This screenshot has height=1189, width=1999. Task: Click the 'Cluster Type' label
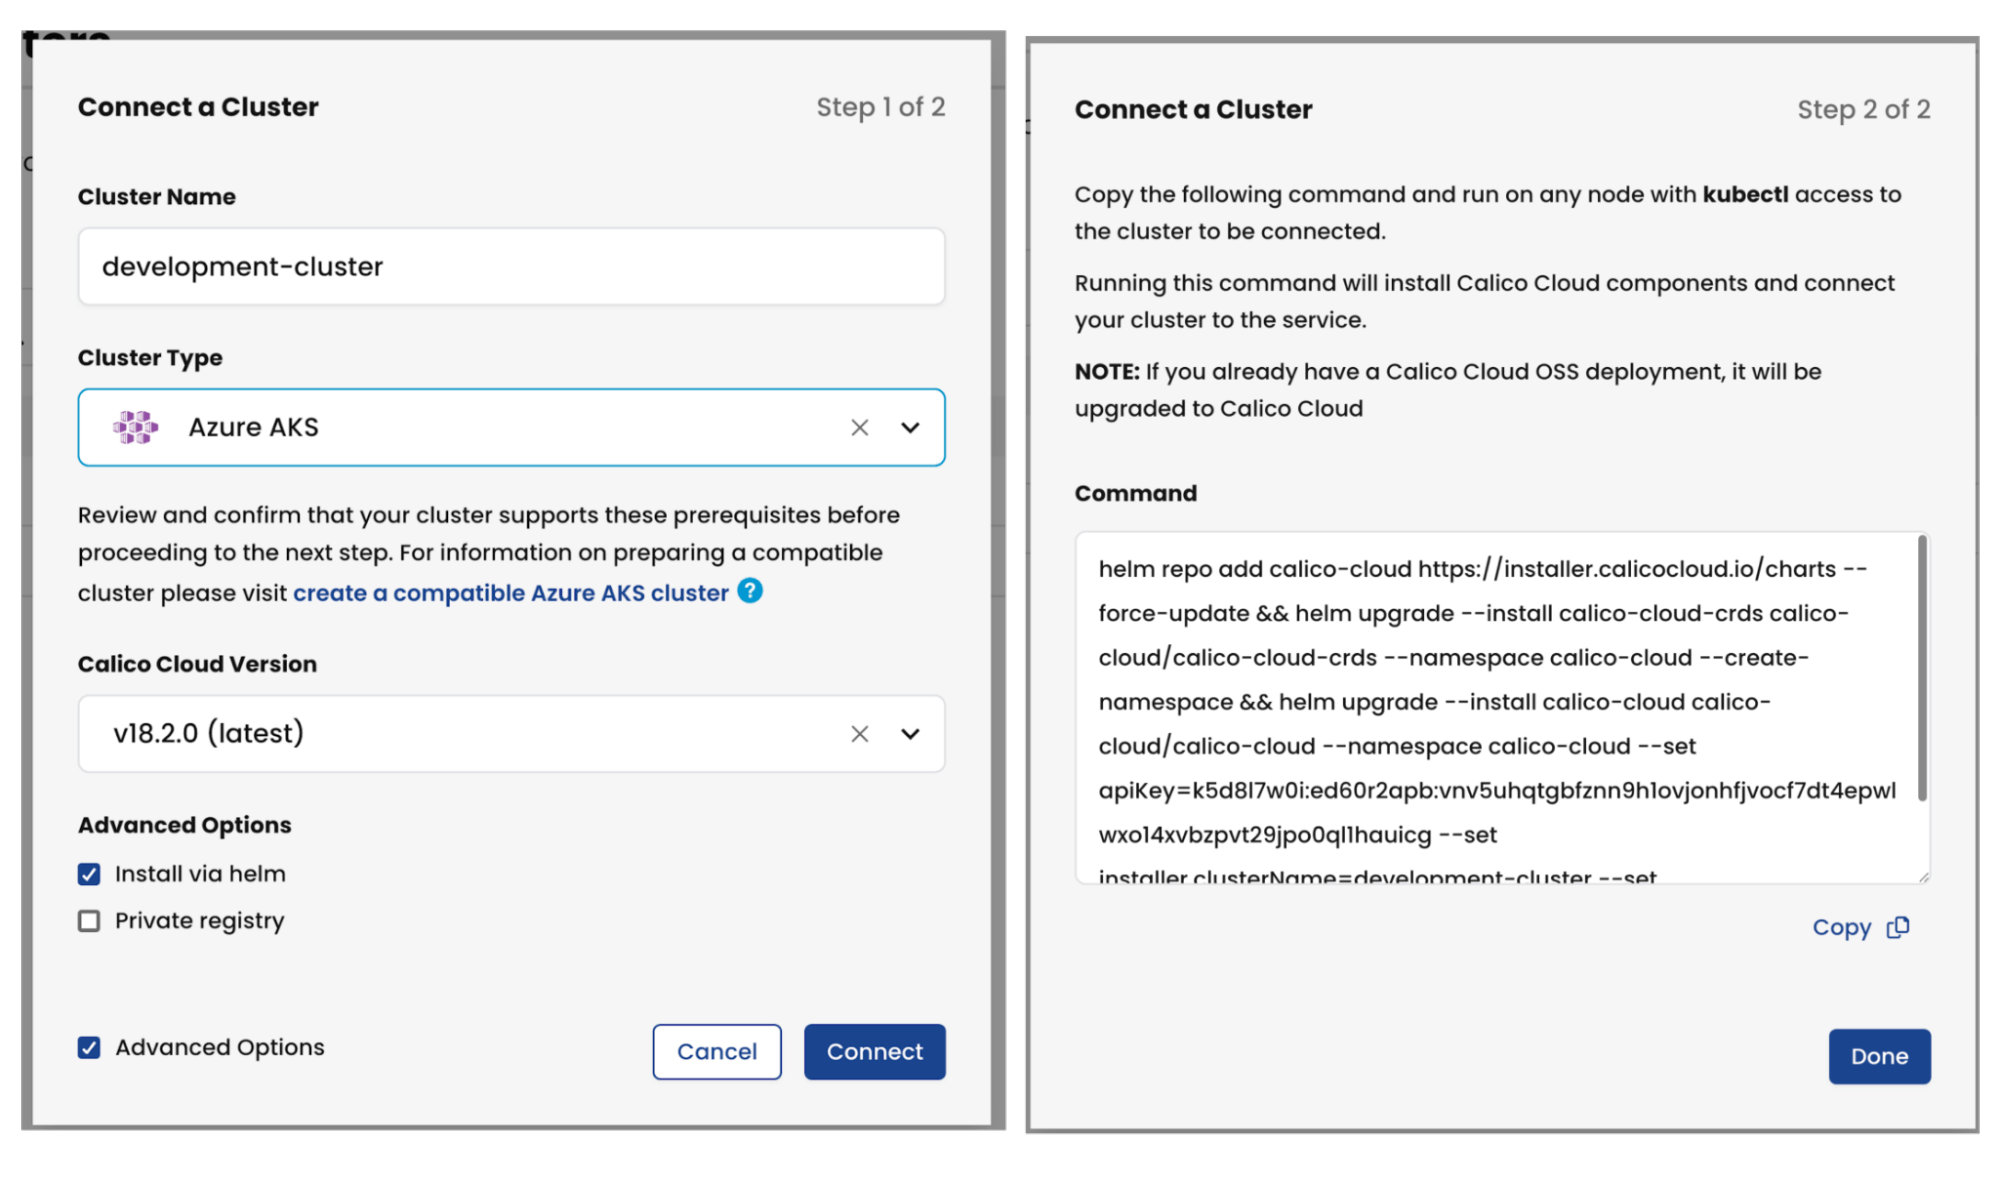(x=150, y=358)
